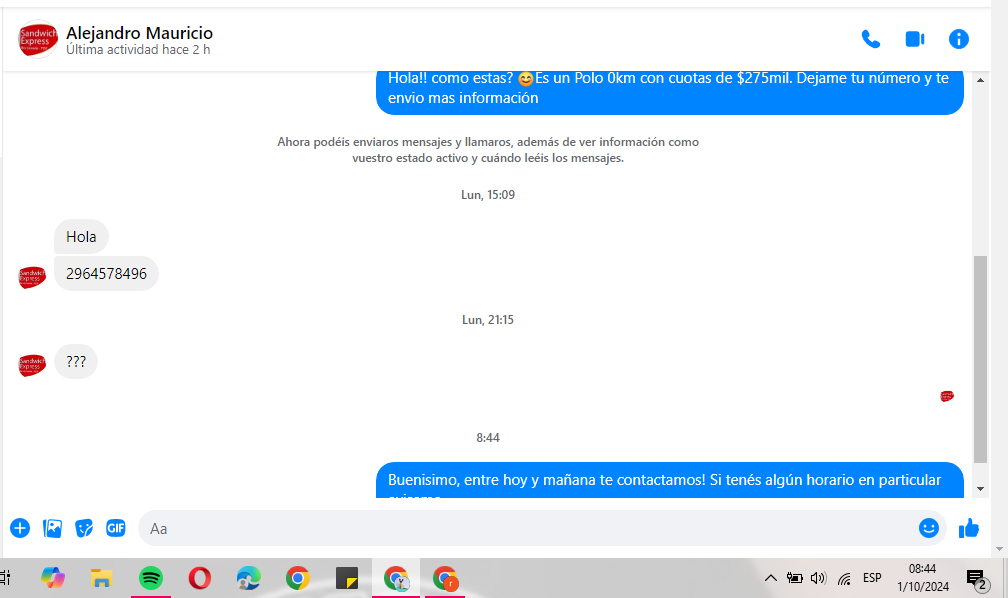The image size is (1008, 598).
Task: Click the small seen-receipt avatar
Action: pos(947,395)
